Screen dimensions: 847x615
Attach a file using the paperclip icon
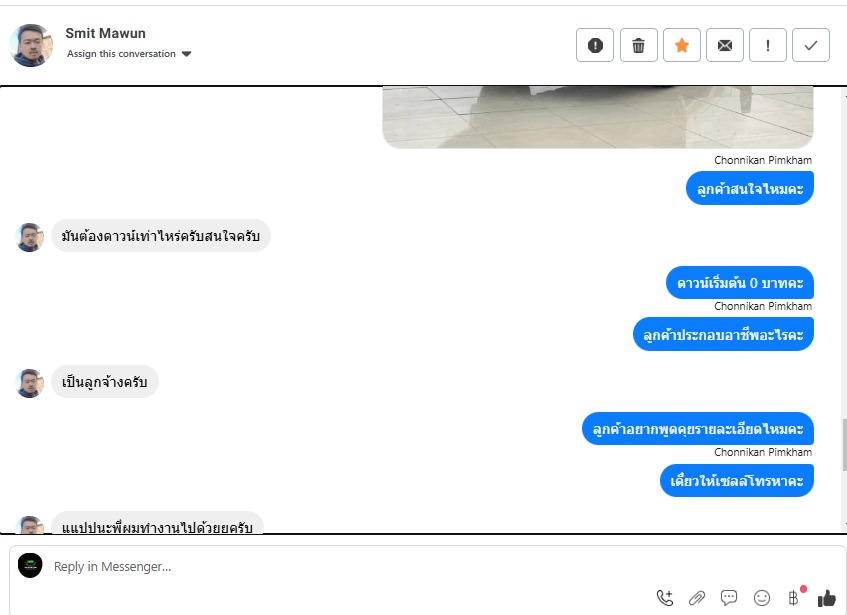pos(697,598)
